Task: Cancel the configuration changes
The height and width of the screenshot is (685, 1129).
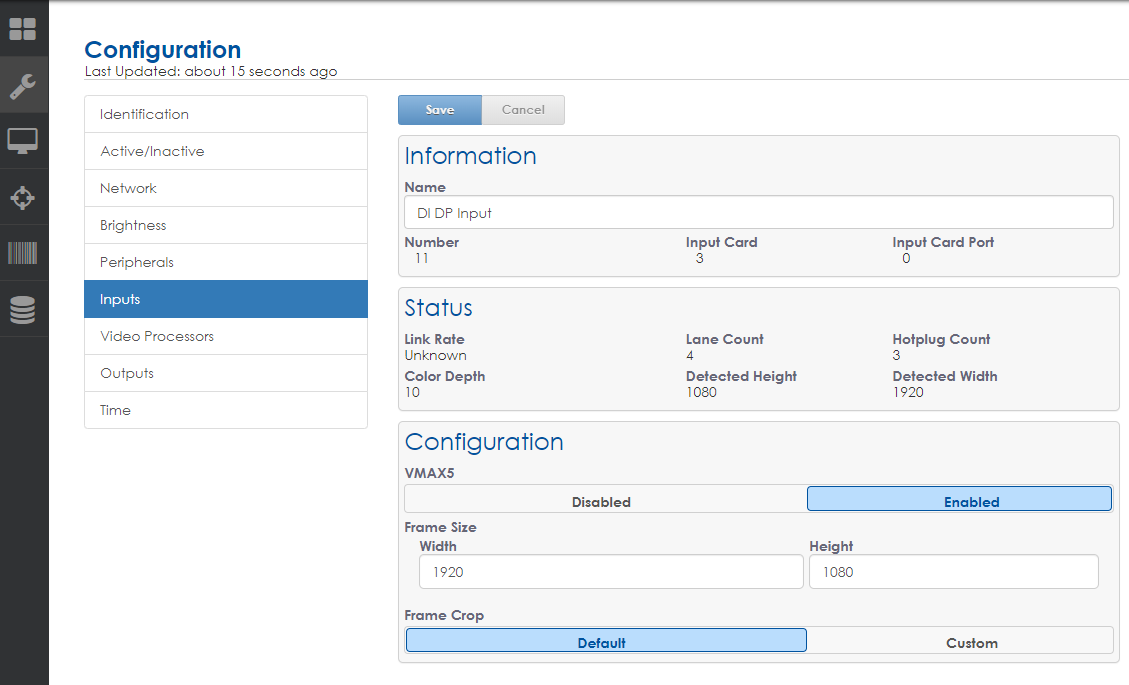Action: [523, 110]
